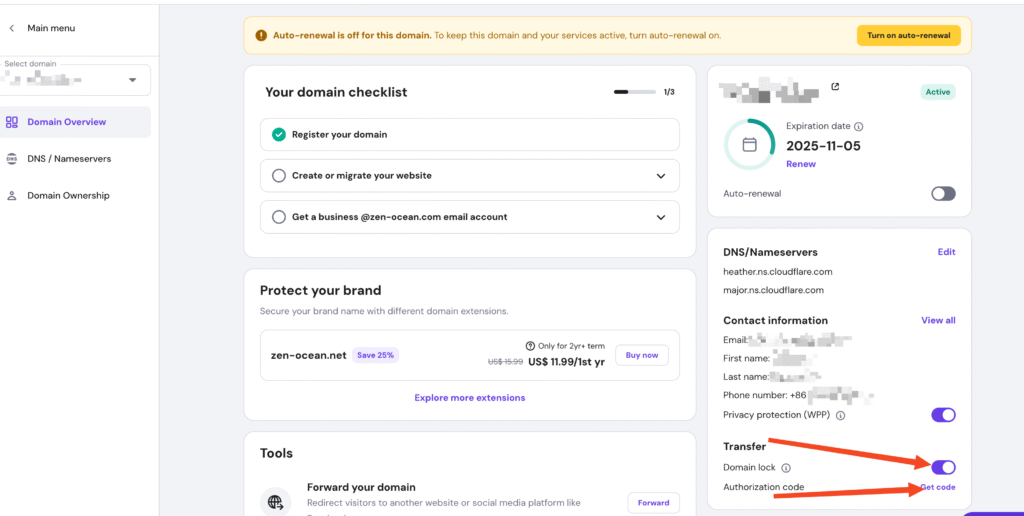Click the Privacy protection info icon

coord(840,415)
